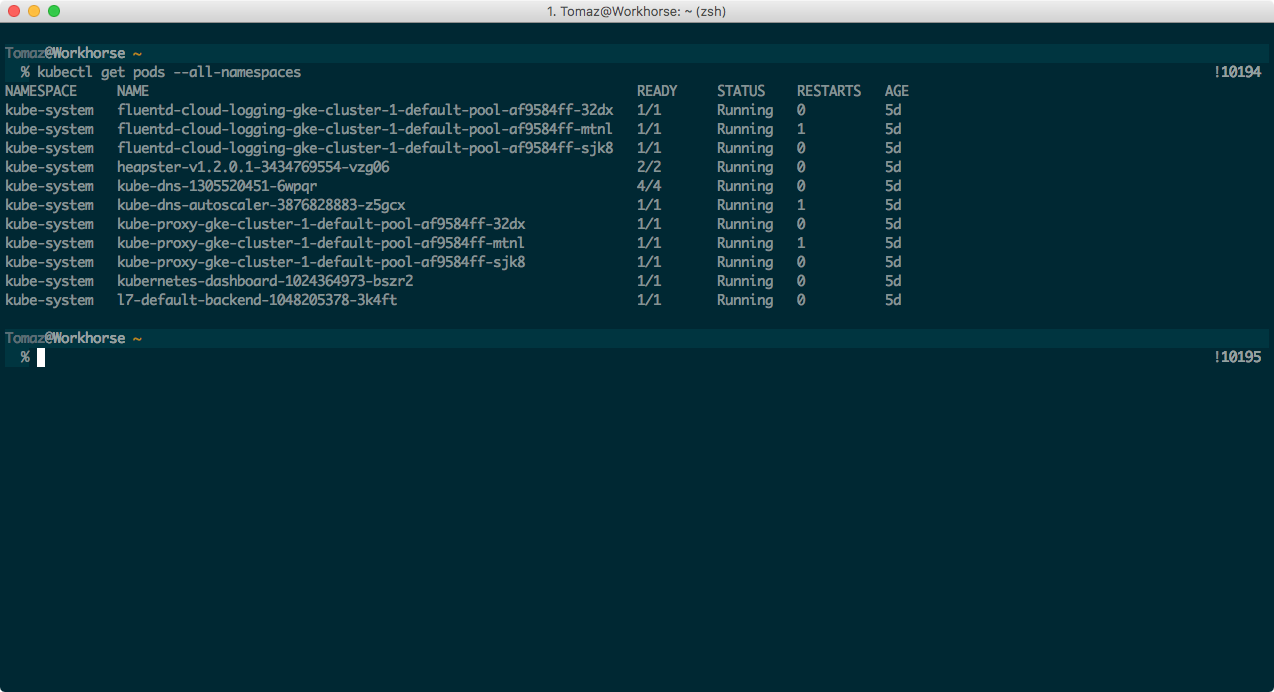Click pod name fluentd-cloud-logging ending in 32dx
The width and height of the screenshot is (1274, 692).
365,110
